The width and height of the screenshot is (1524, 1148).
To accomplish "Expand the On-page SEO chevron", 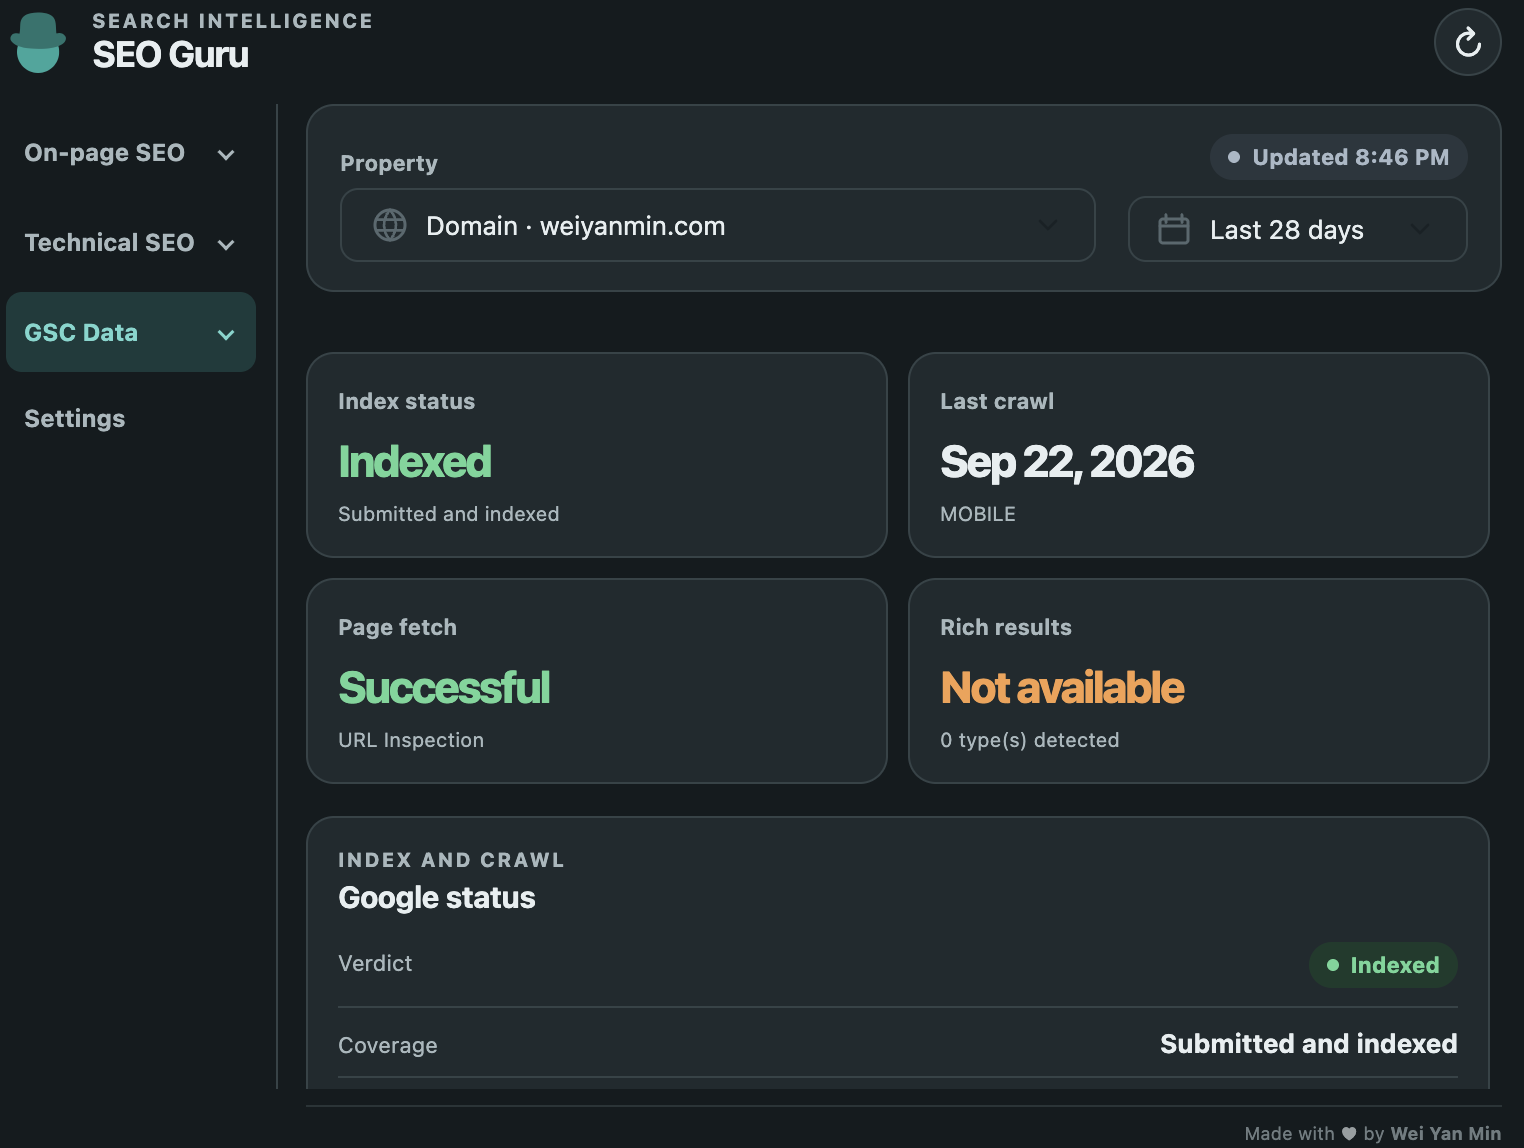I will [x=226, y=154].
